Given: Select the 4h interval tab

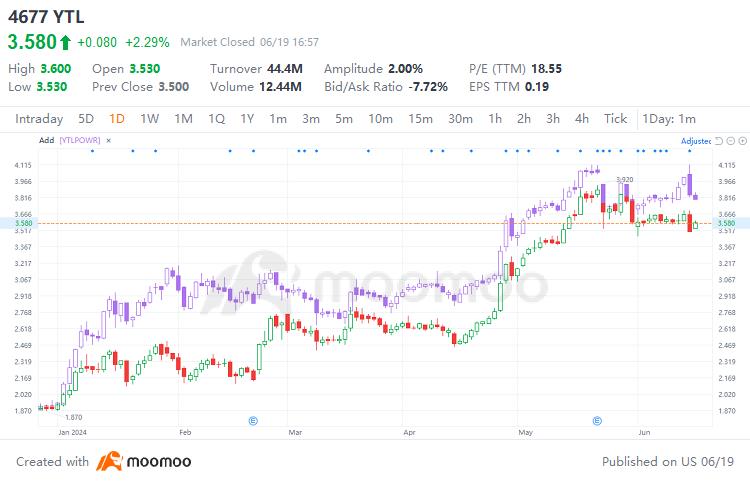Looking at the screenshot, I should pos(582,119).
